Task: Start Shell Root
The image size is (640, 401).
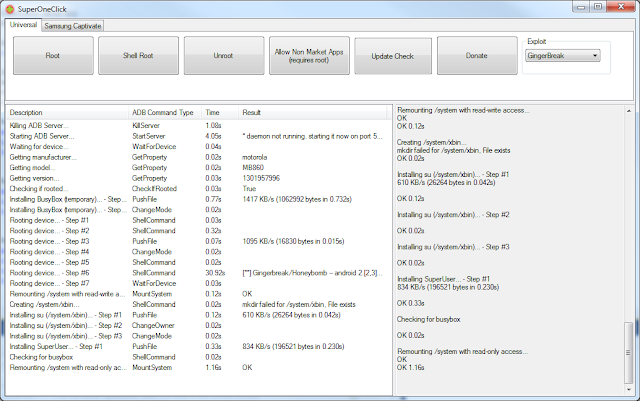Action: 138,56
